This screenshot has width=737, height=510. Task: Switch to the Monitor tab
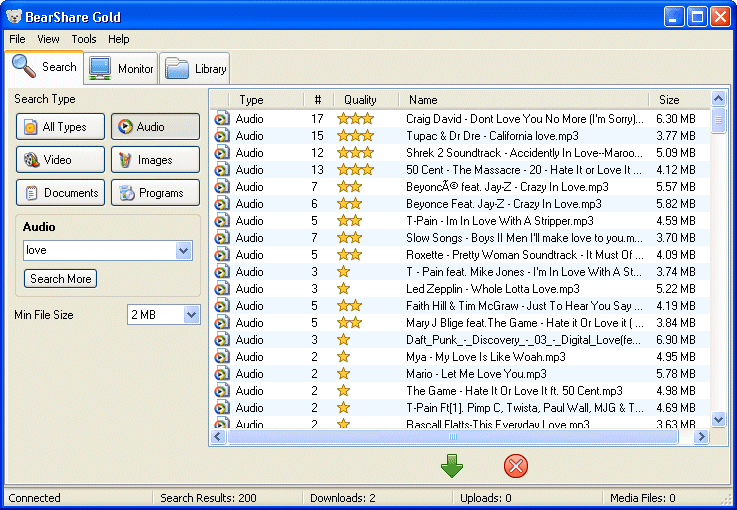pyautogui.click(x=121, y=69)
